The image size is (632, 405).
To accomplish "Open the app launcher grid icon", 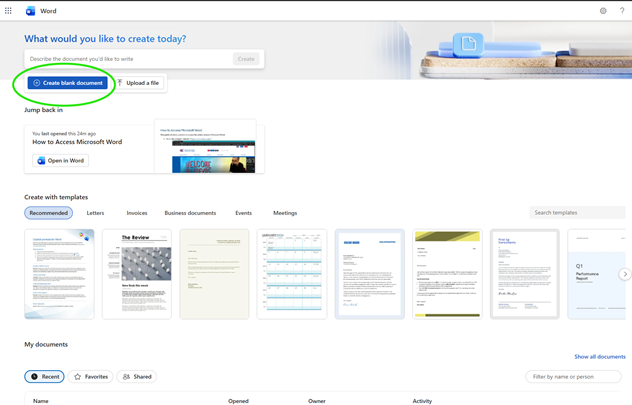I will pos(8,11).
